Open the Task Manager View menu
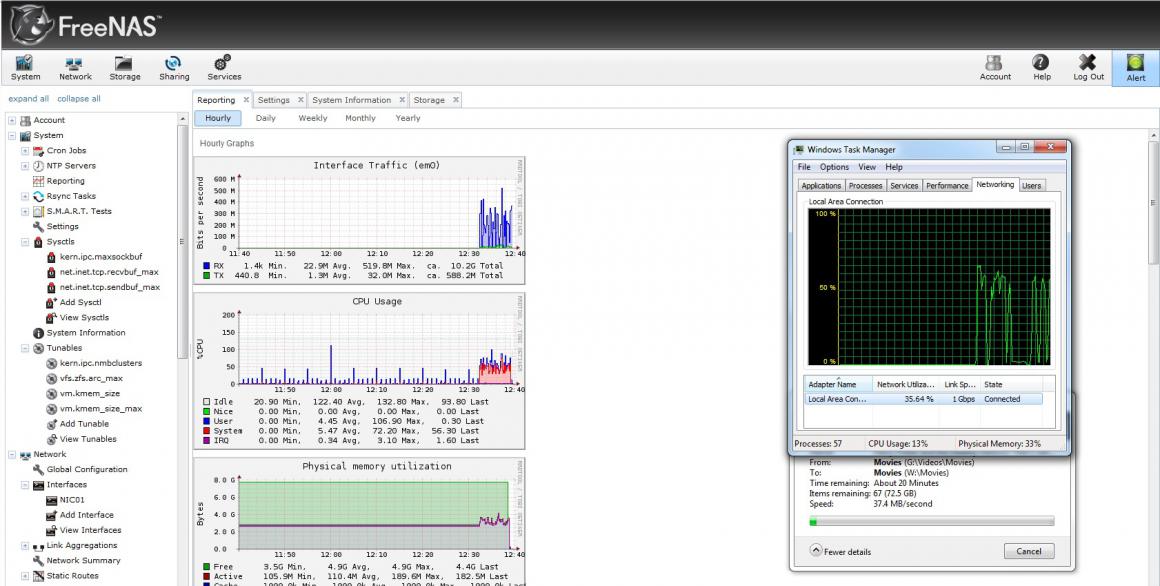The width and height of the screenshot is (1160, 586). [x=866, y=167]
